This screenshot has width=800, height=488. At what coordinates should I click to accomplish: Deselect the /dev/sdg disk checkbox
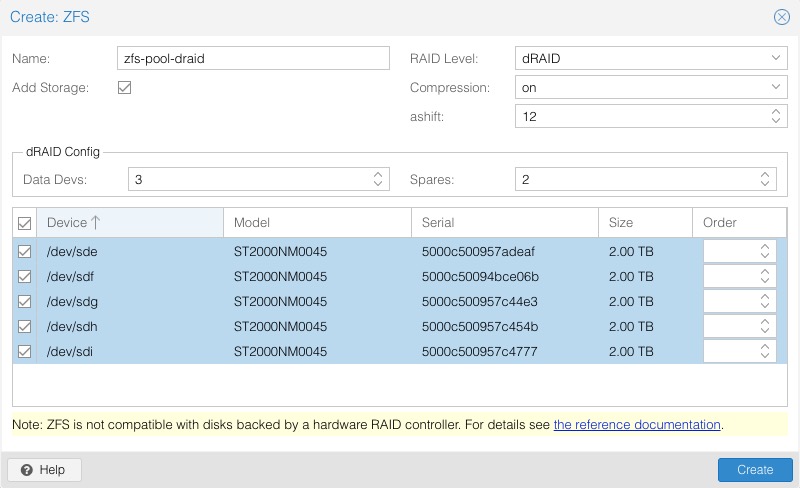24,302
